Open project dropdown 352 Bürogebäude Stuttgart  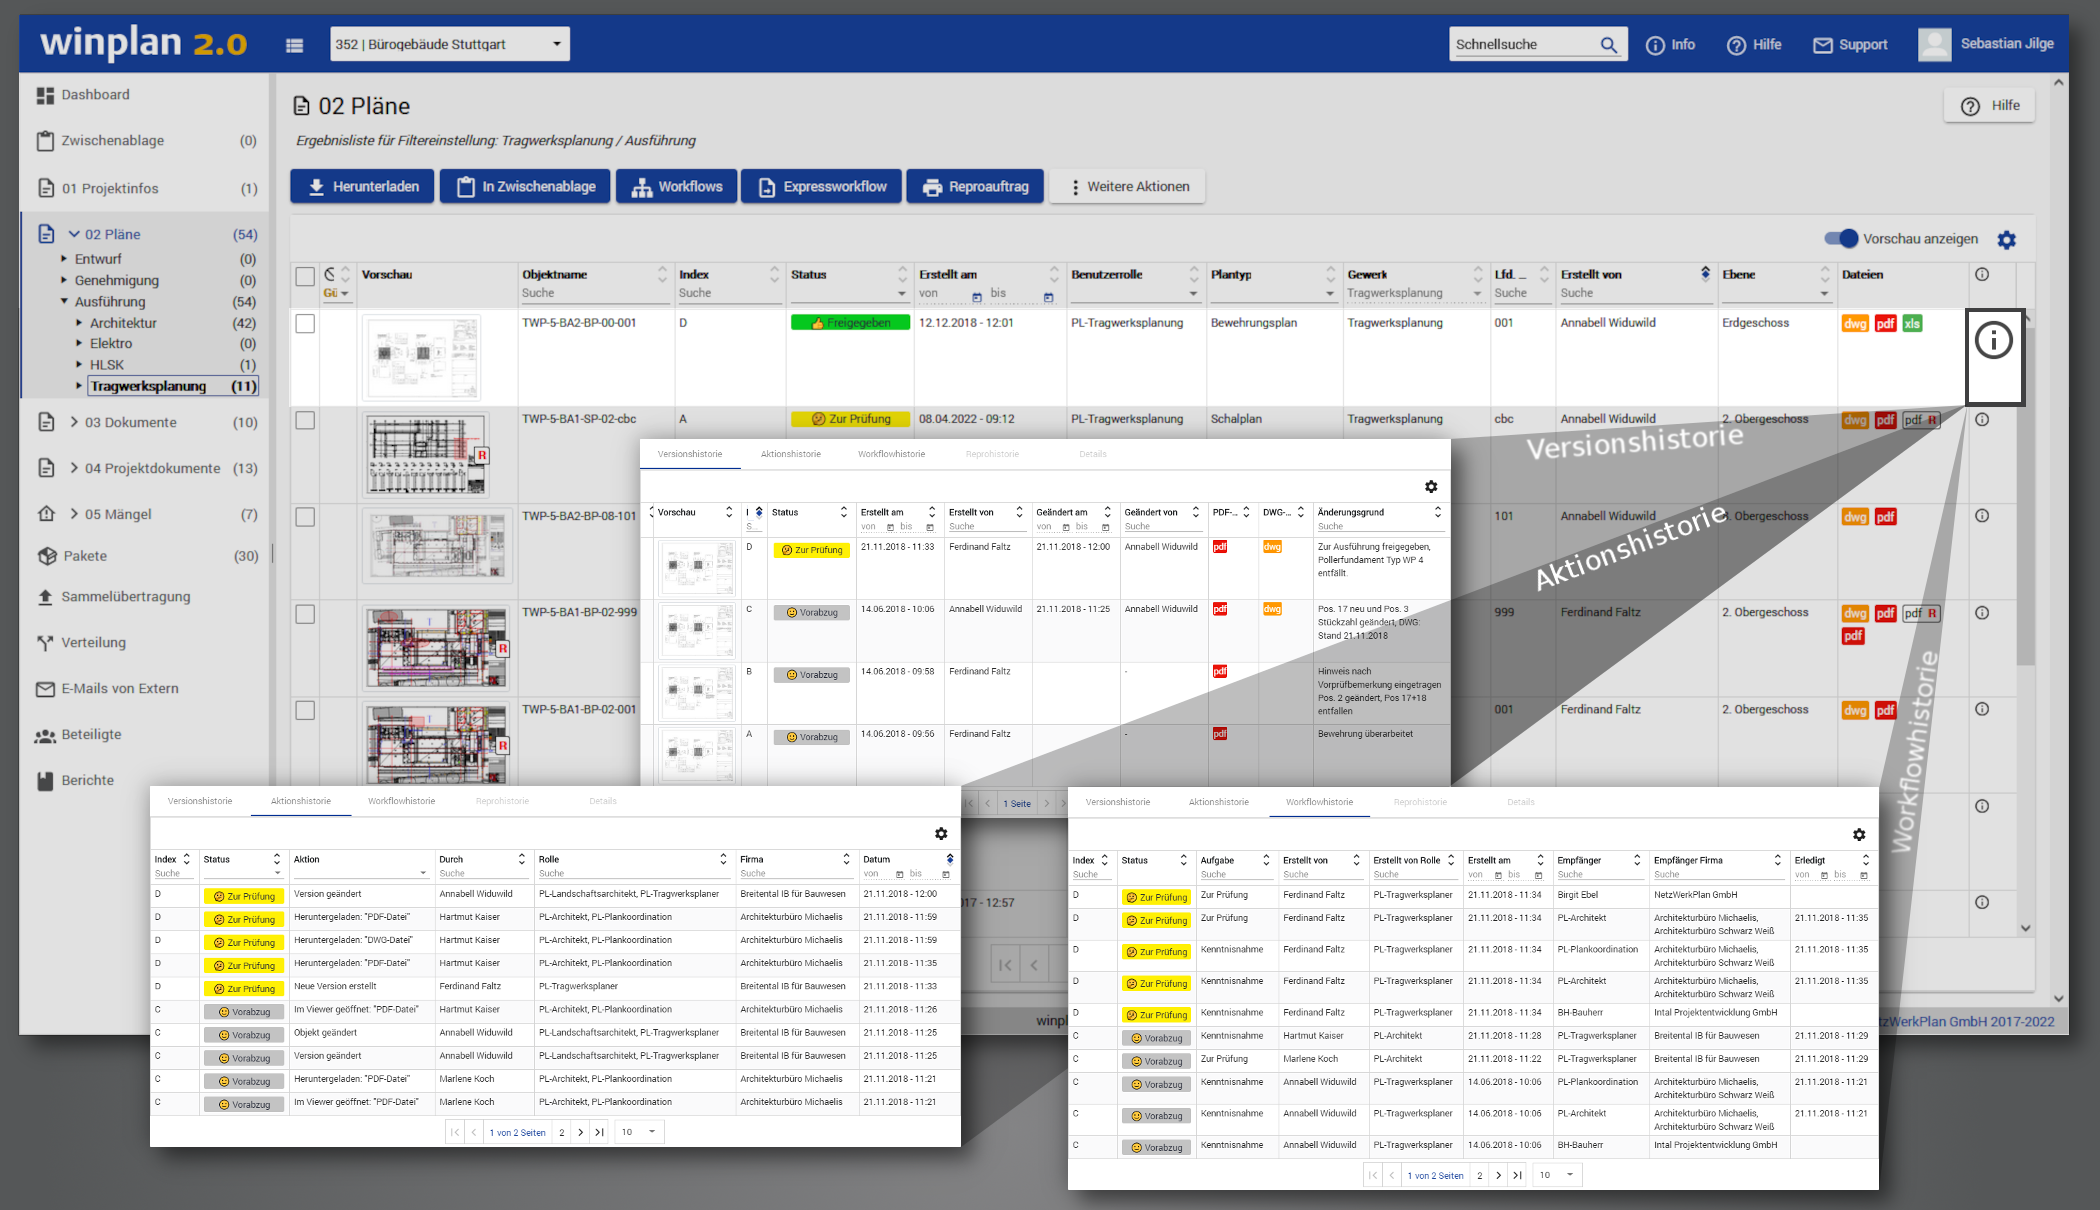[x=450, y=45]
